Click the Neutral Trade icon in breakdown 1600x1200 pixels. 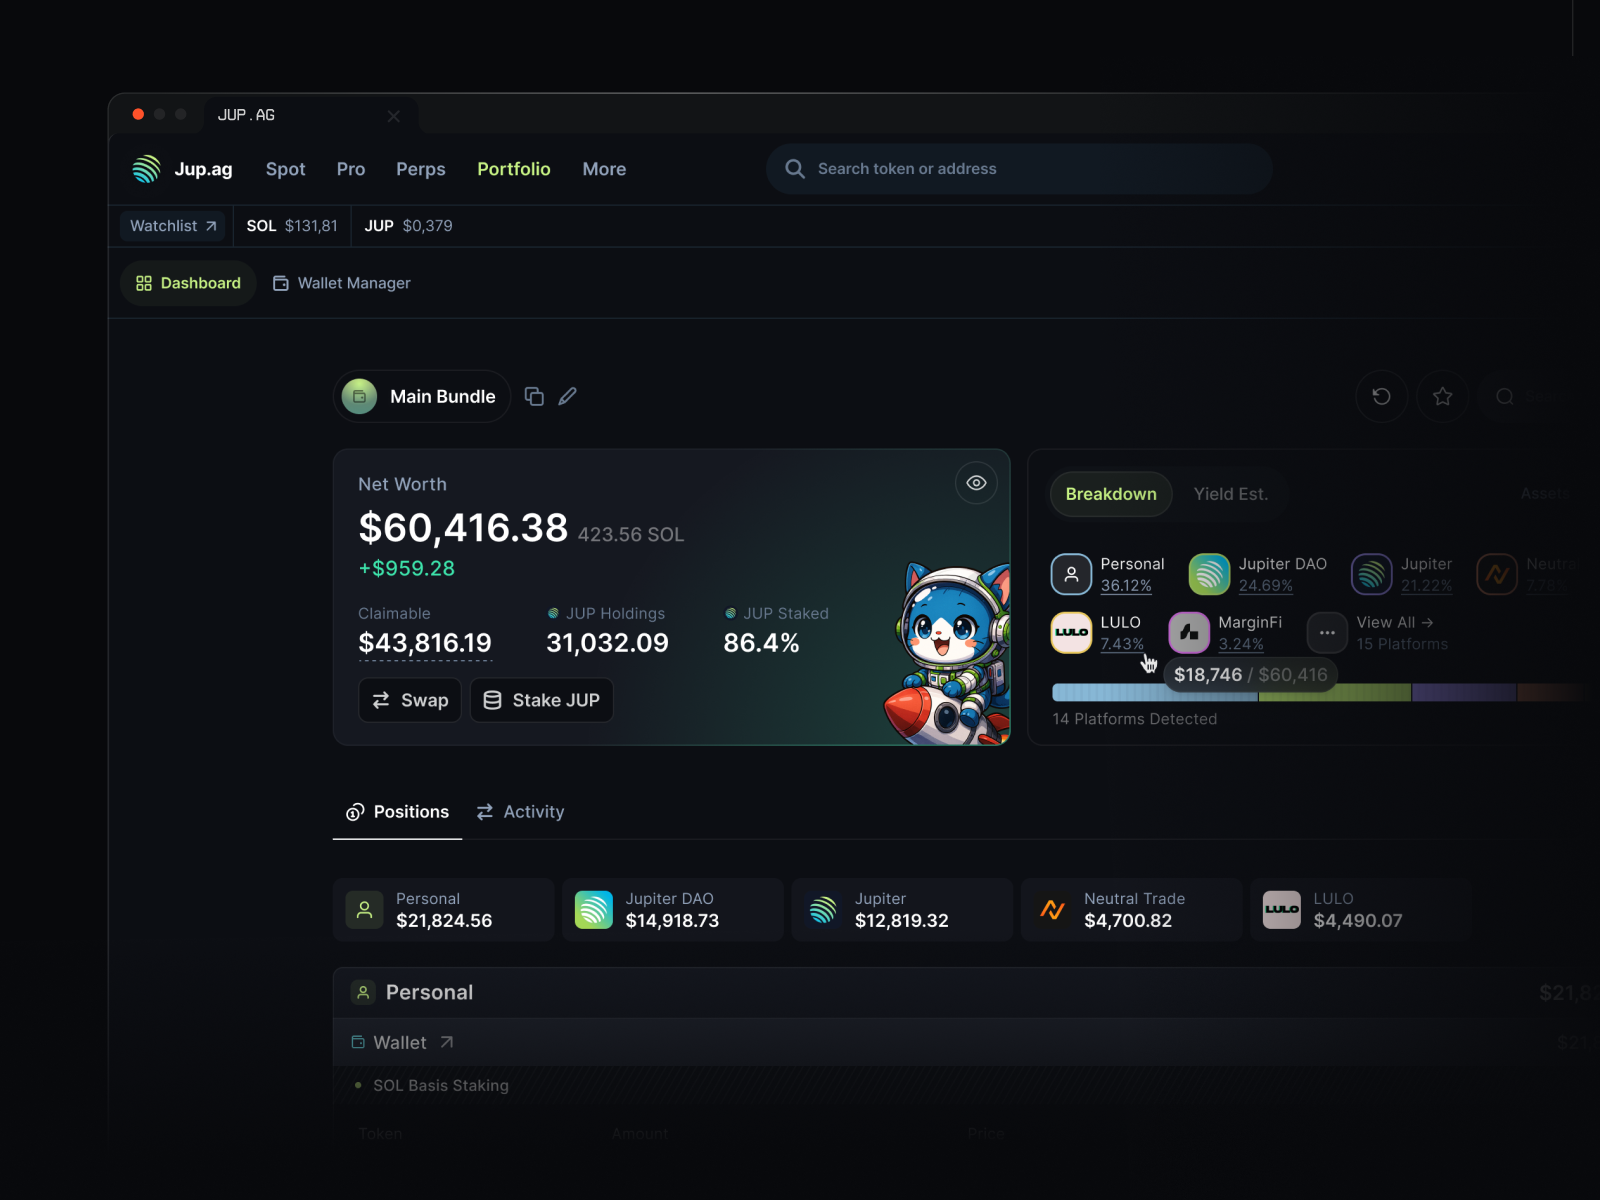[1497, 574]
